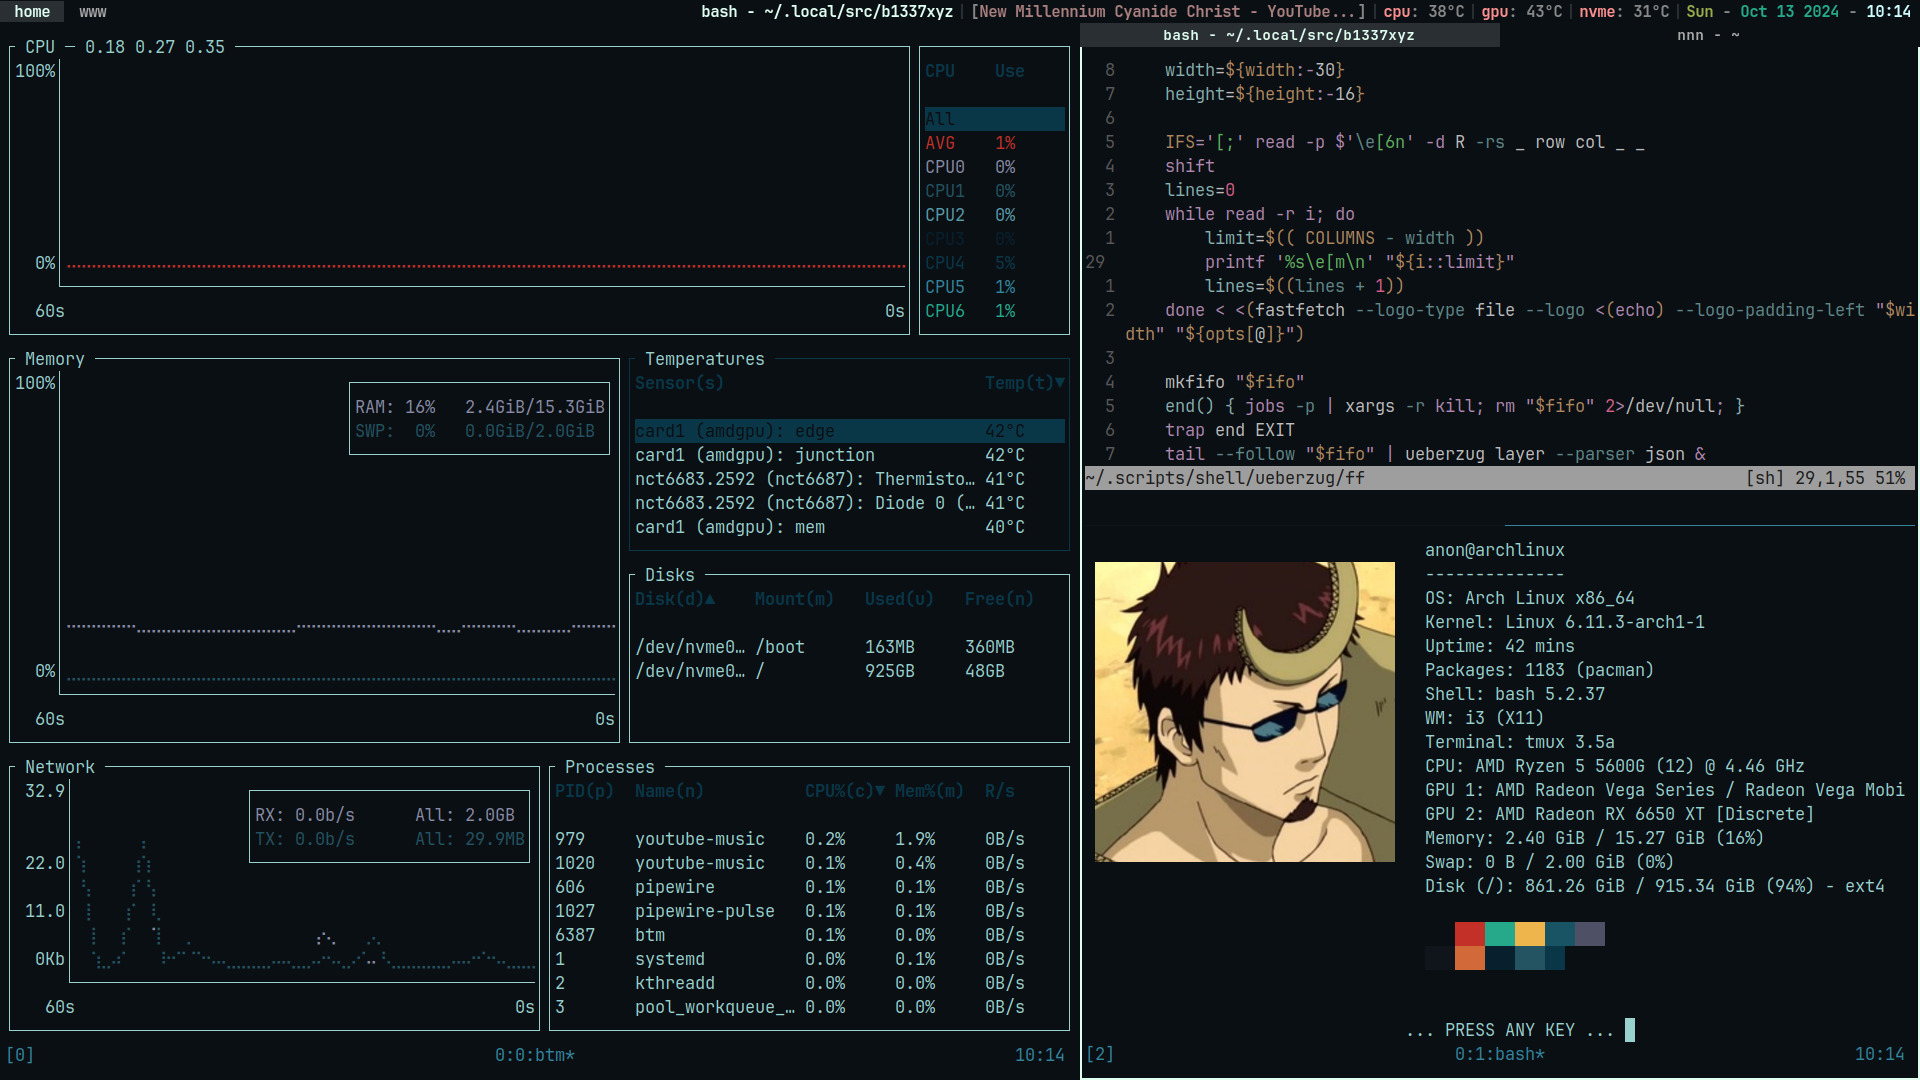Screen dimensions: 1920x1080
Task: Select the btm process row
Action: coord(809,935)
